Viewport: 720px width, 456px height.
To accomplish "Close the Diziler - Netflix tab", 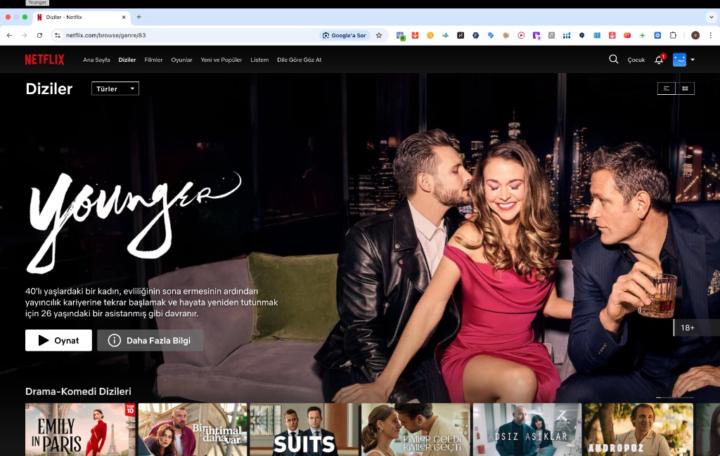I will tap(124, 17).
